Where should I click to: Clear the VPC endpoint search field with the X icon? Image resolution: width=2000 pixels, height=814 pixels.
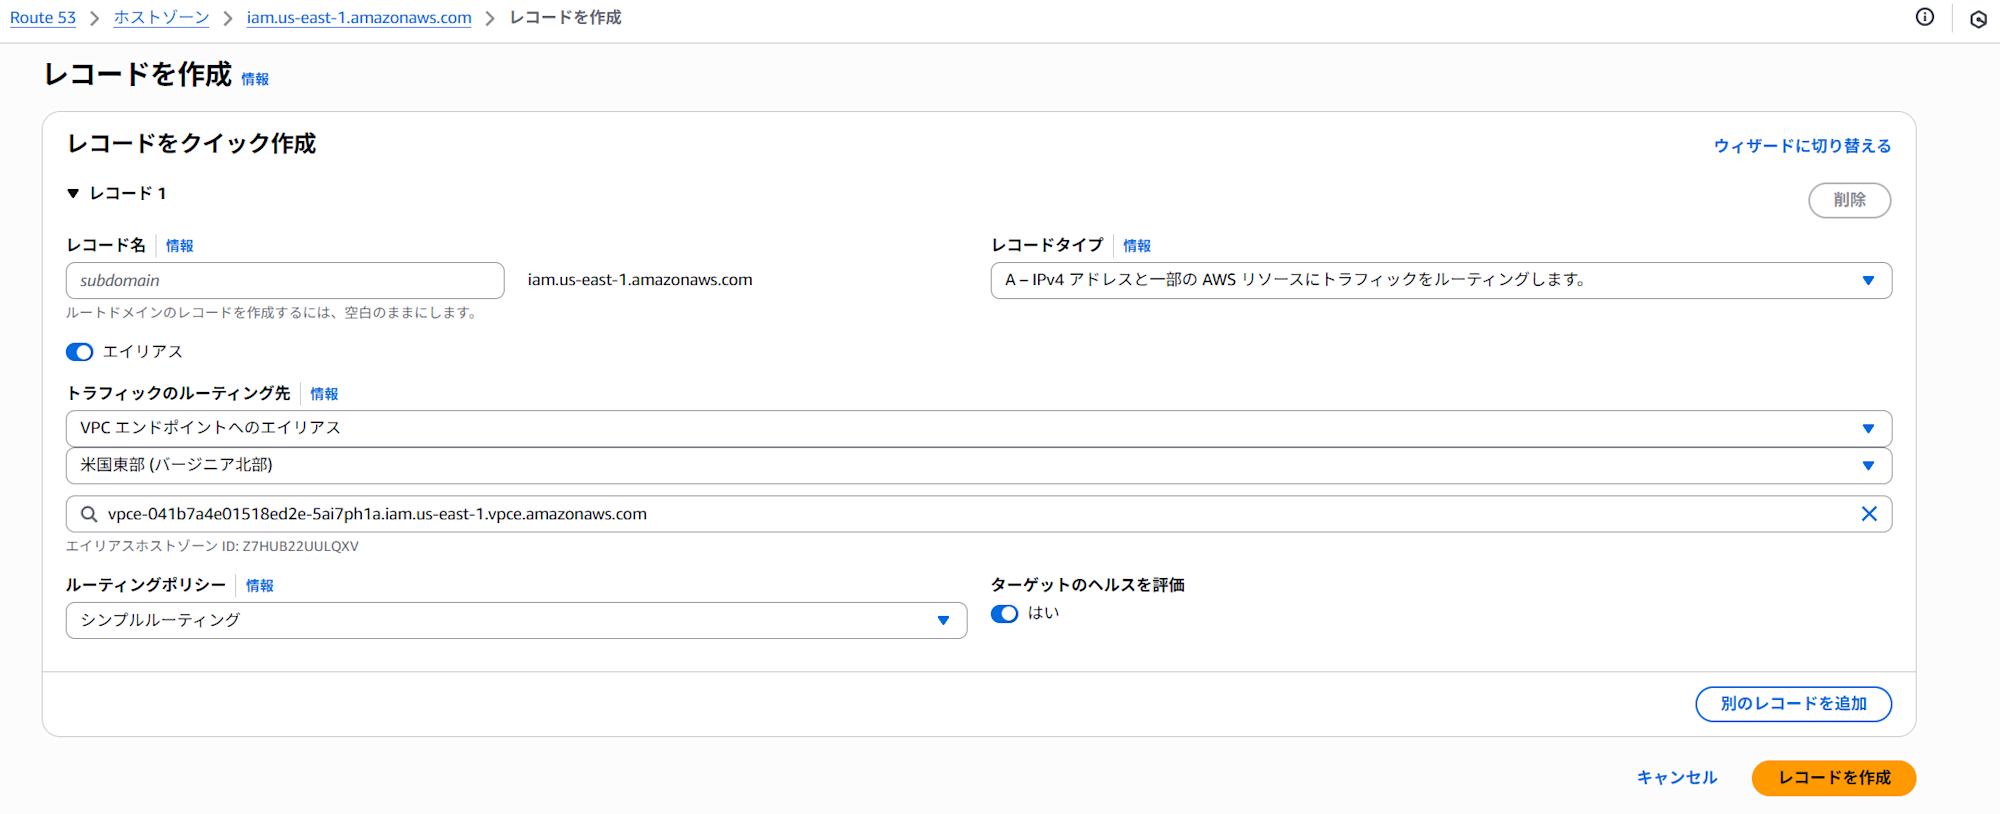coord(1869,514)
